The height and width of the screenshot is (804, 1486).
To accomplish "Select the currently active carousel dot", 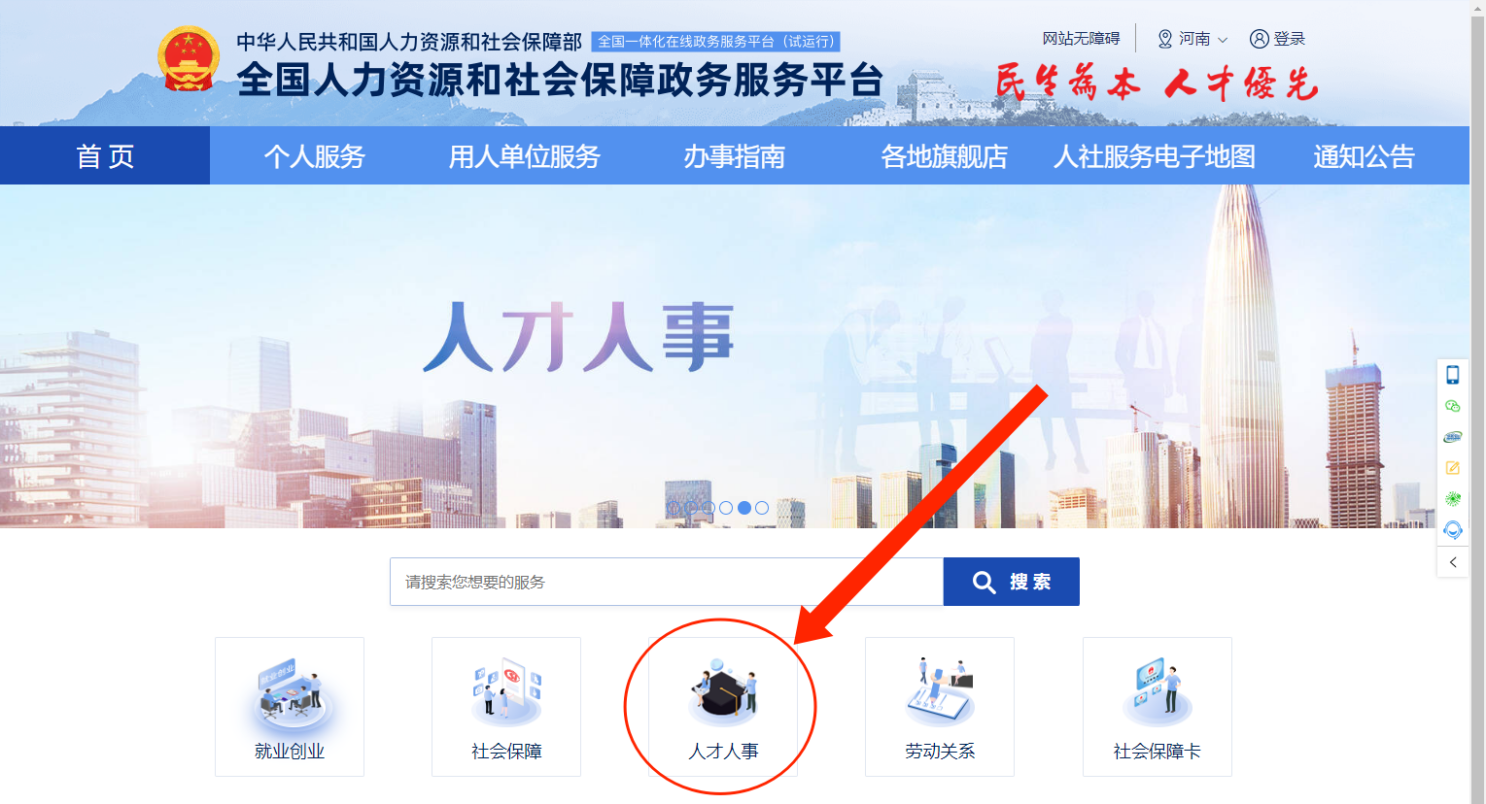I will [744, 508].
